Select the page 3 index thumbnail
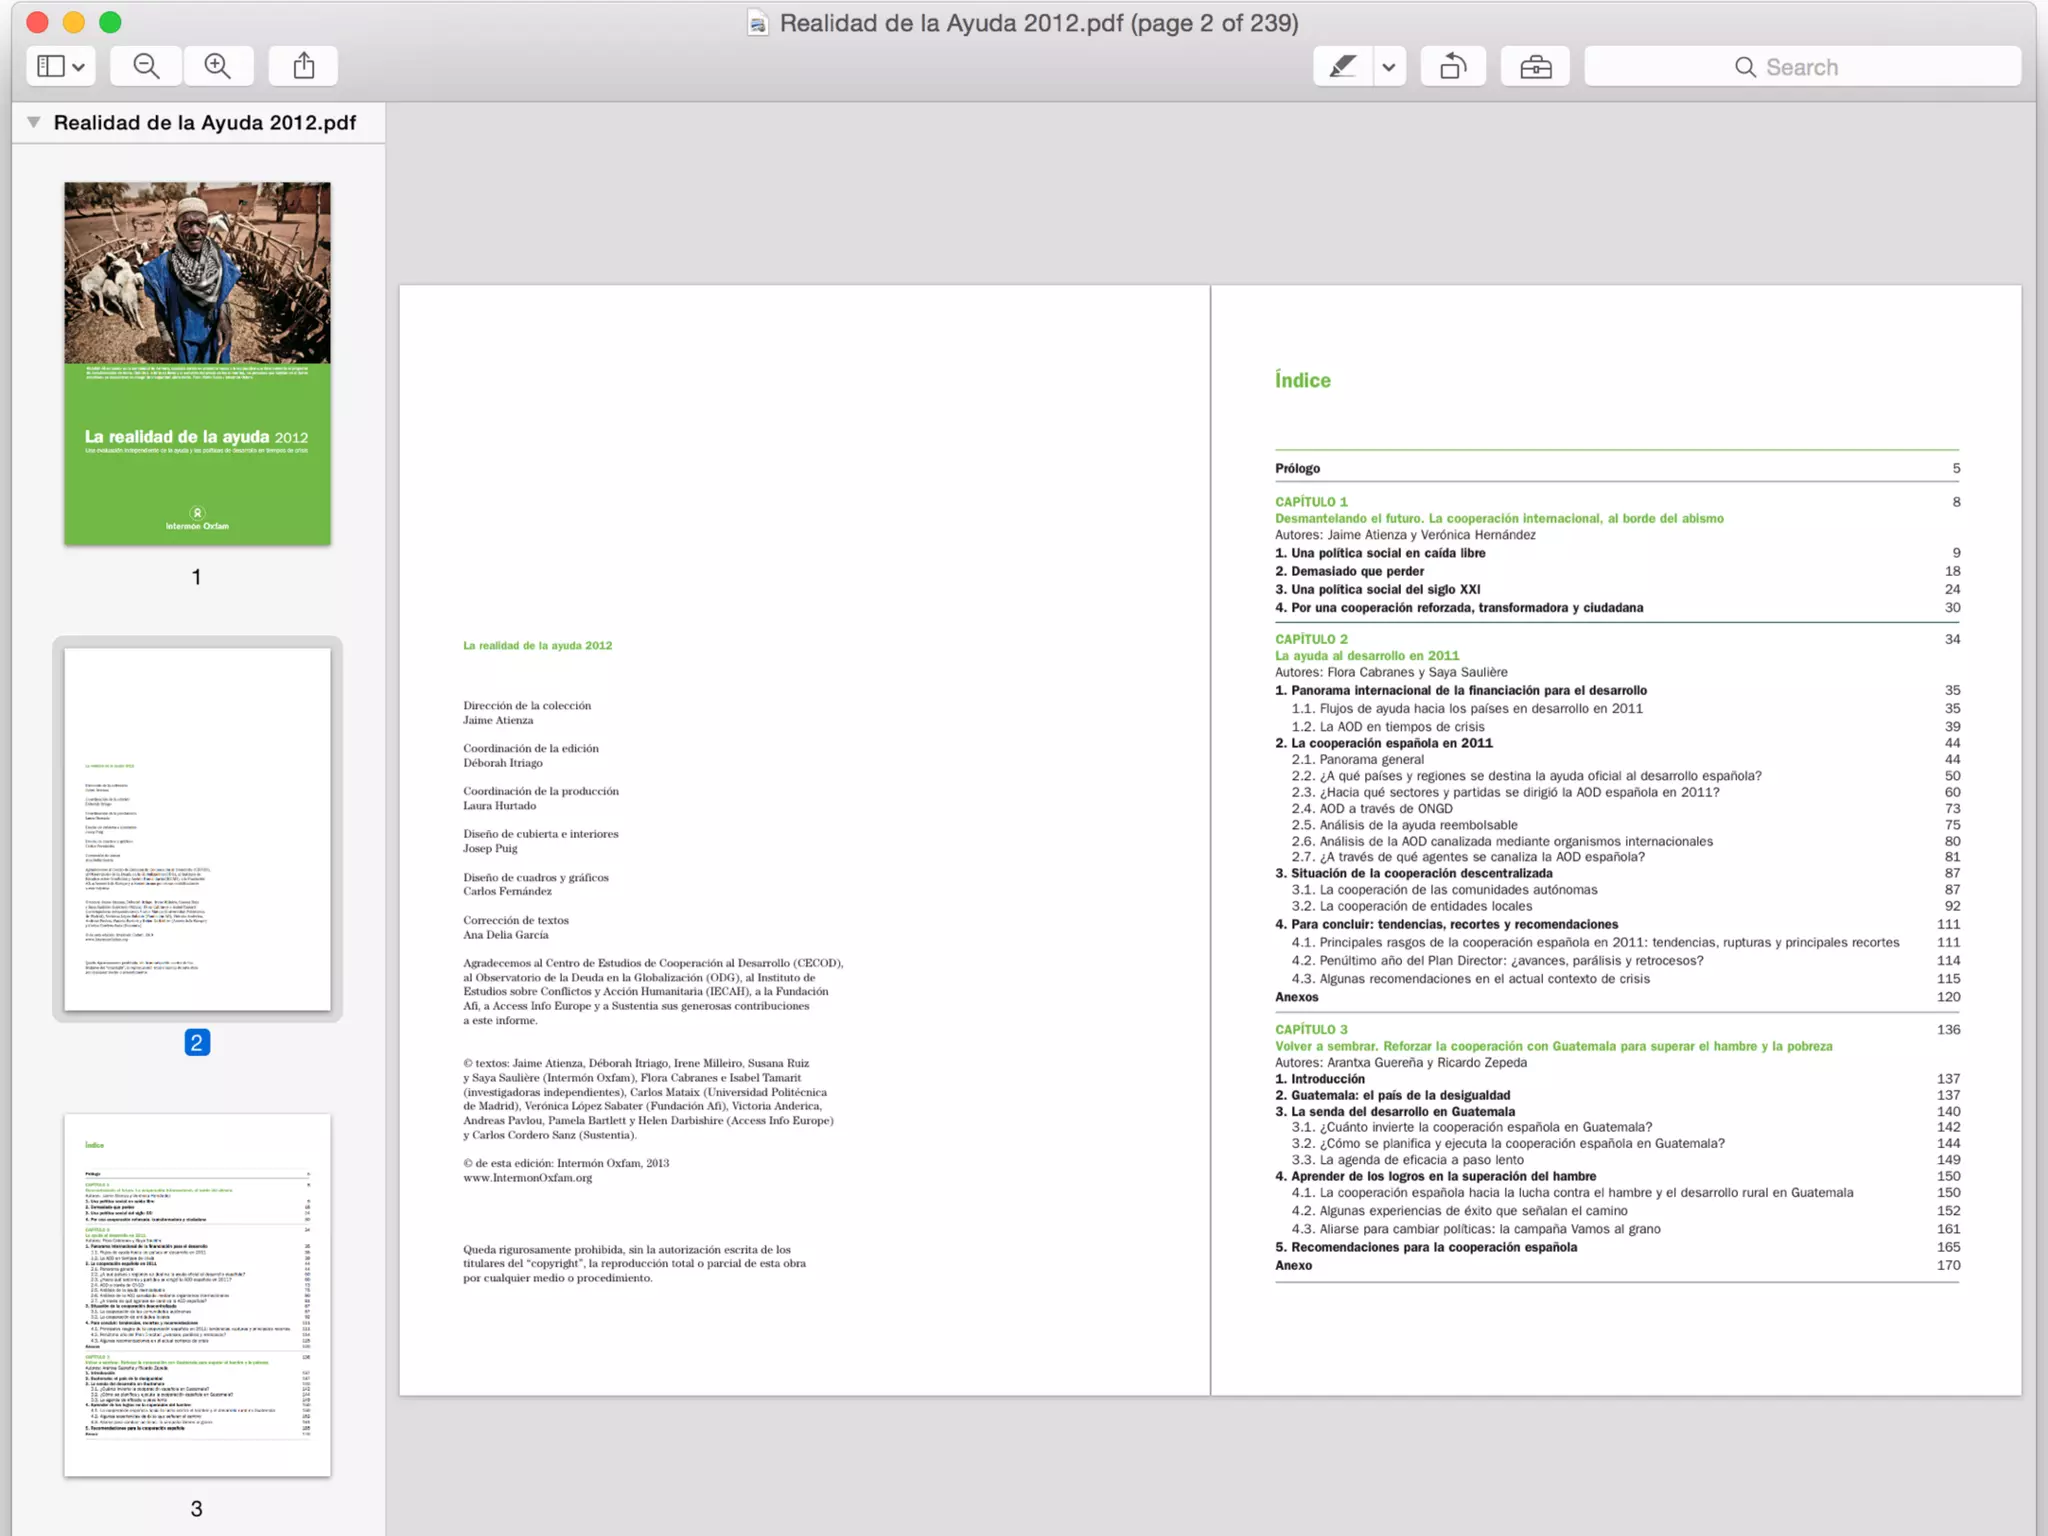2048x1536 pixels. pos(197,1294)
